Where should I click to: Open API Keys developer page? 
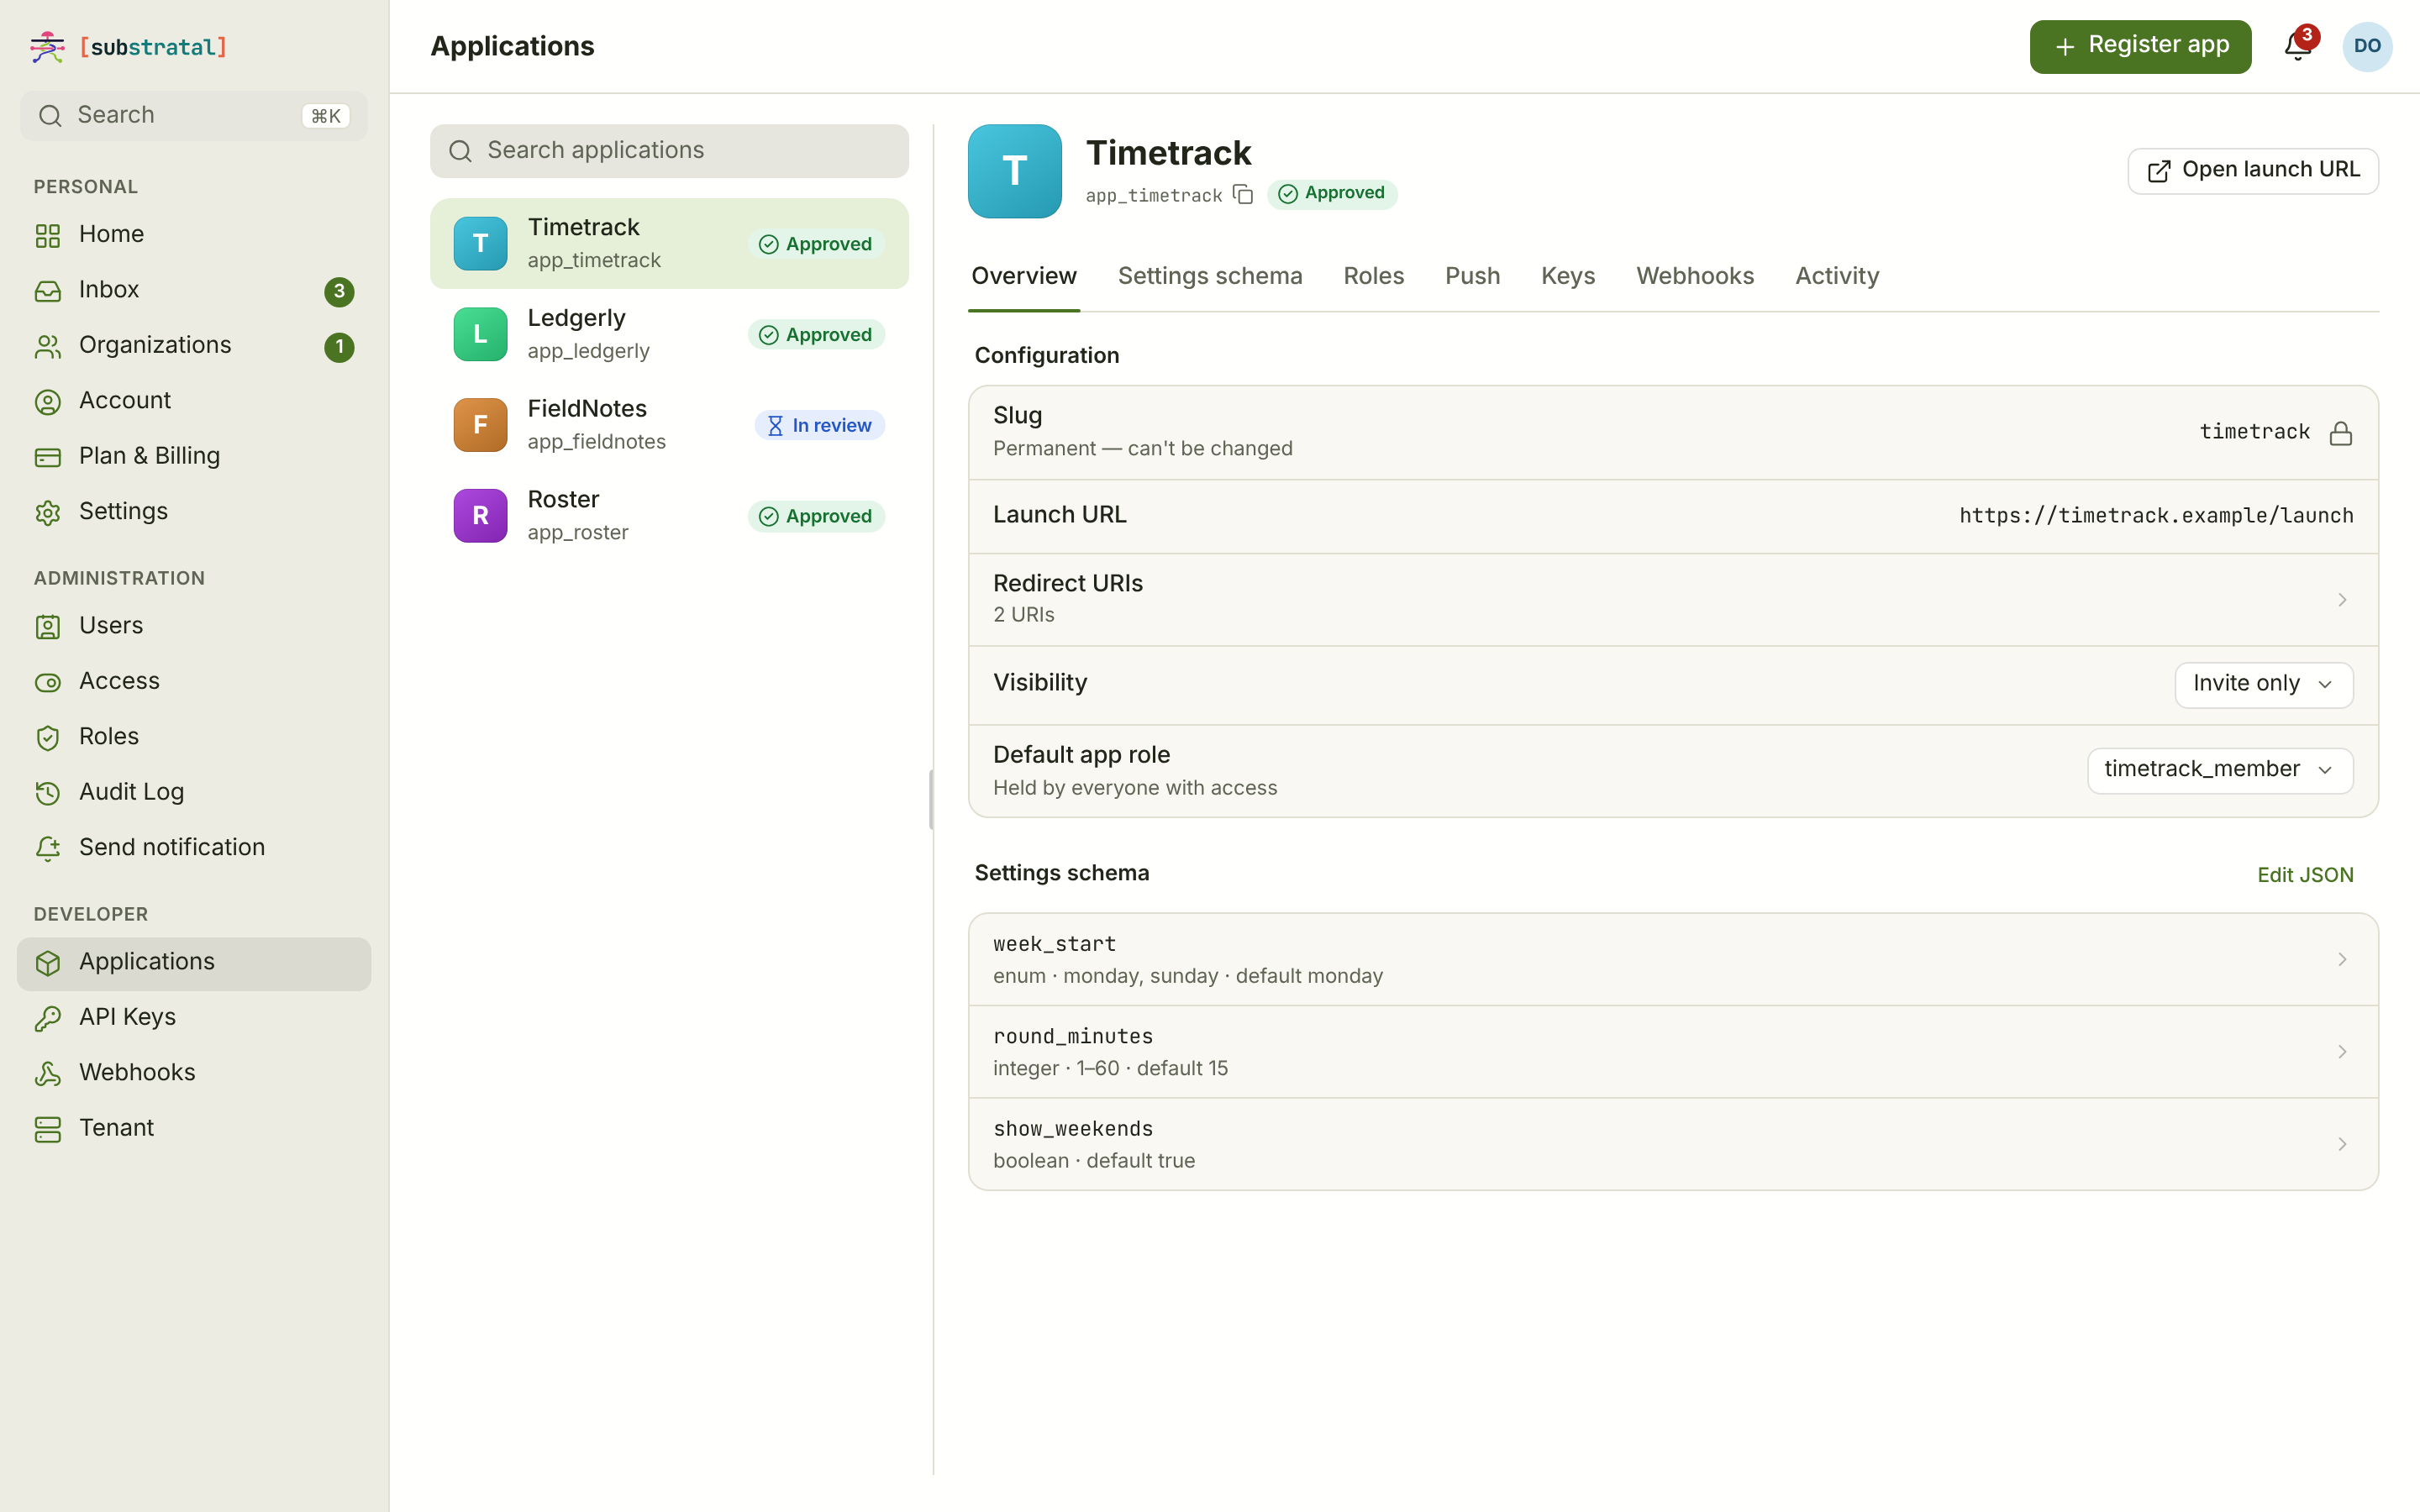tap(194, 1017)
